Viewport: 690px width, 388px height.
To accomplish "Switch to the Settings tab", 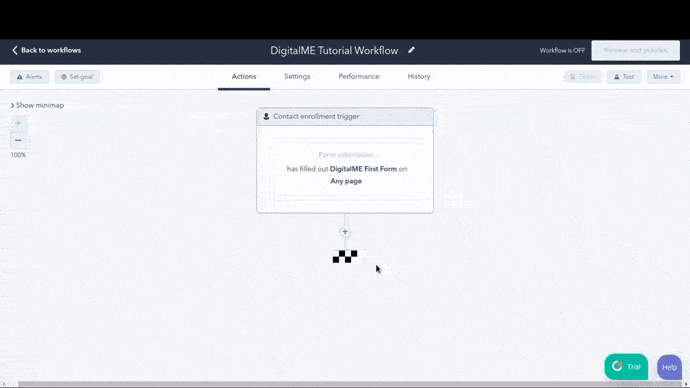I will click(297, 77).
